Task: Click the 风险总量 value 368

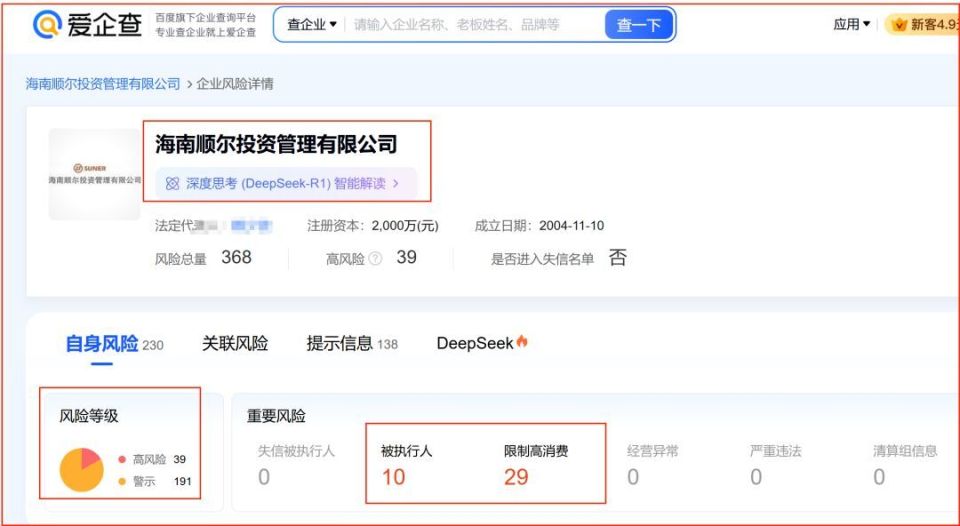Action: pyautogui.click(x=236, y=257)
